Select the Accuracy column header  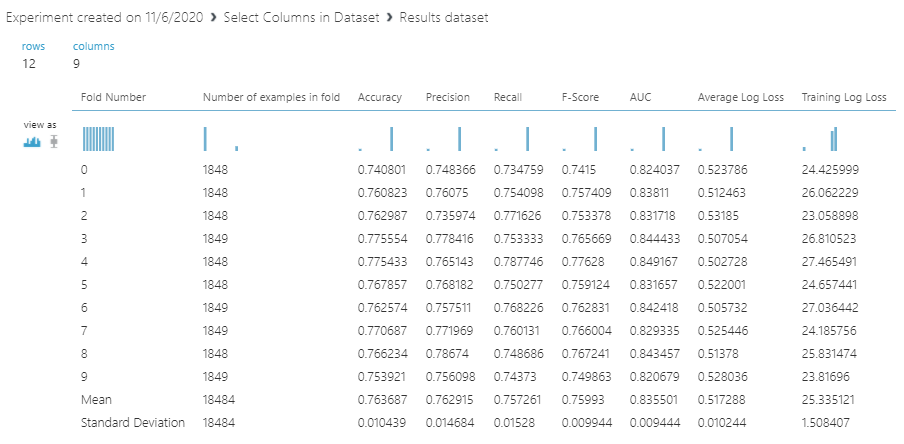[x=380, y=97]
